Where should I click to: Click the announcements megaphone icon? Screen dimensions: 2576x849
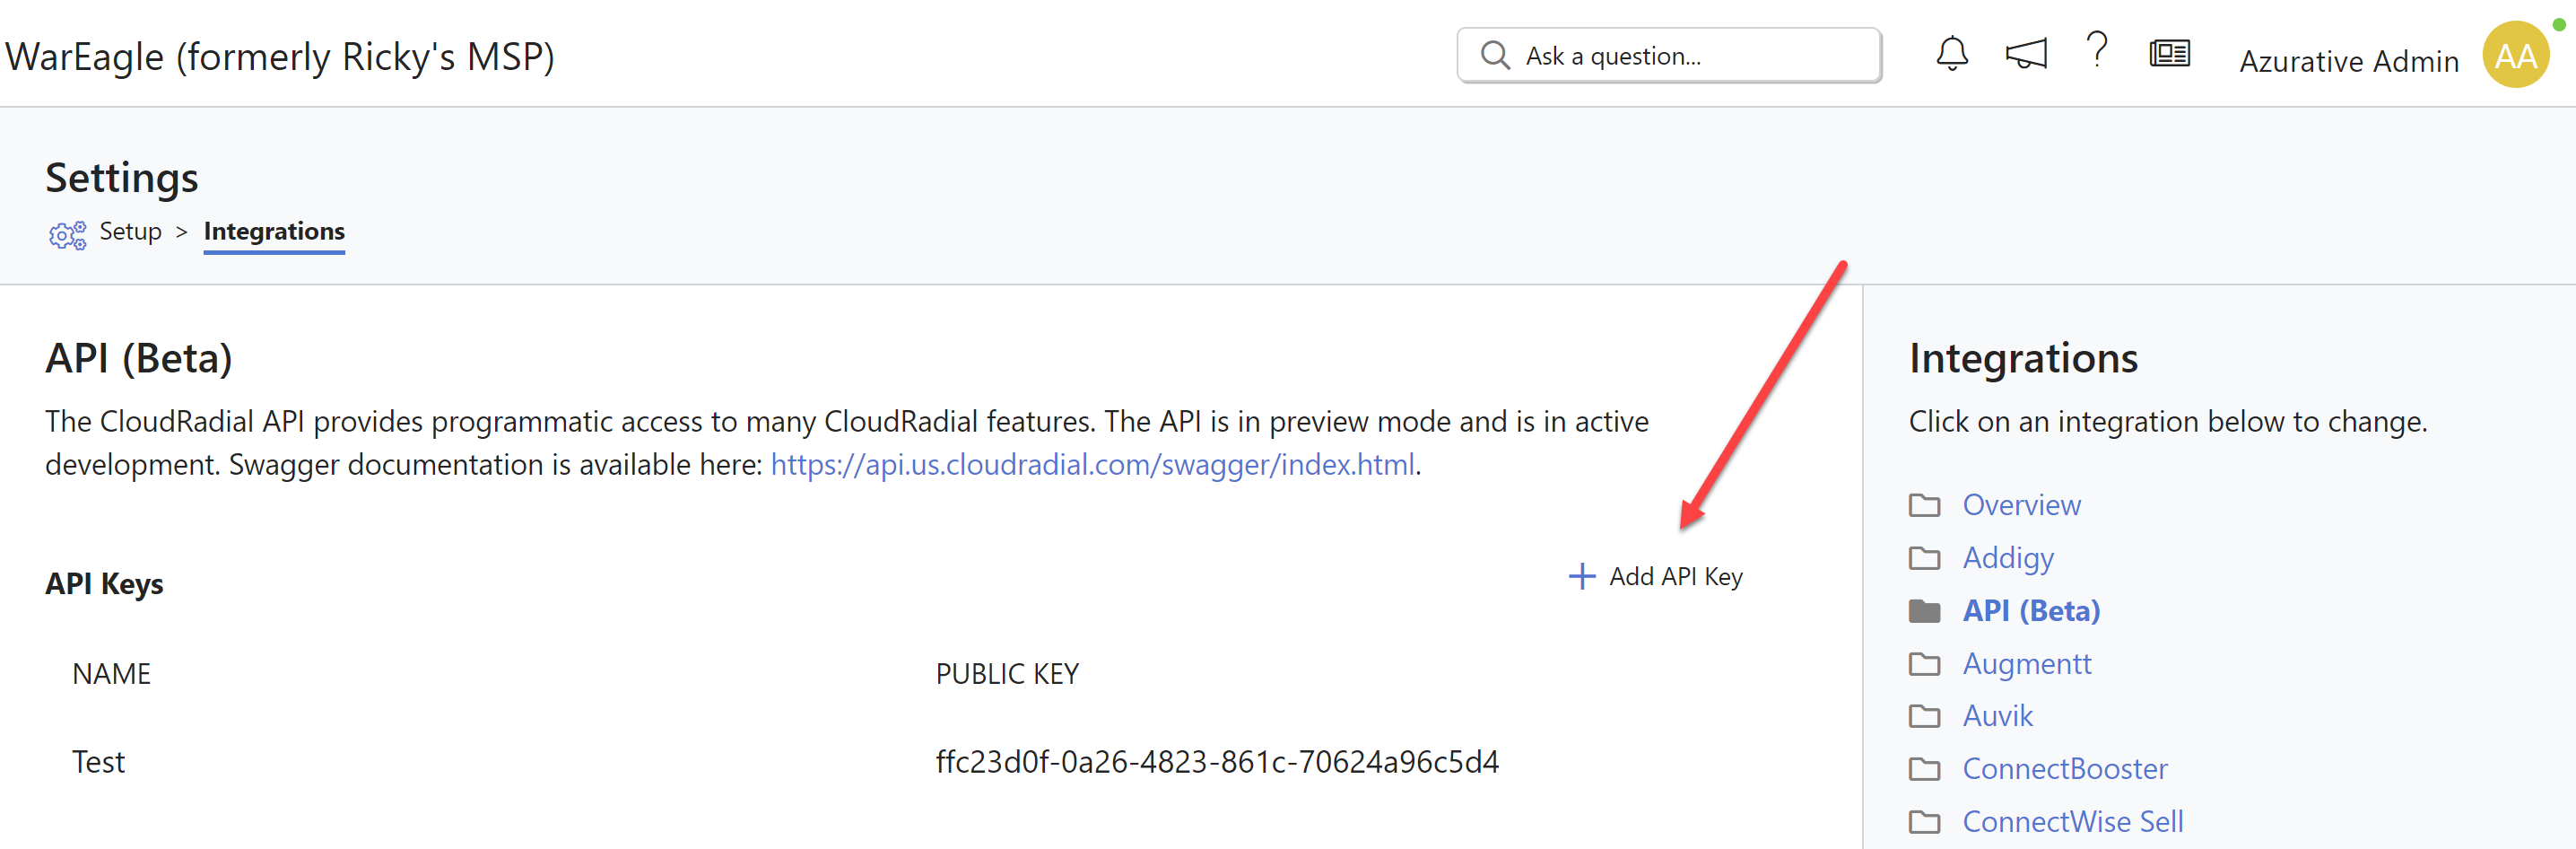click(2026, 54)
